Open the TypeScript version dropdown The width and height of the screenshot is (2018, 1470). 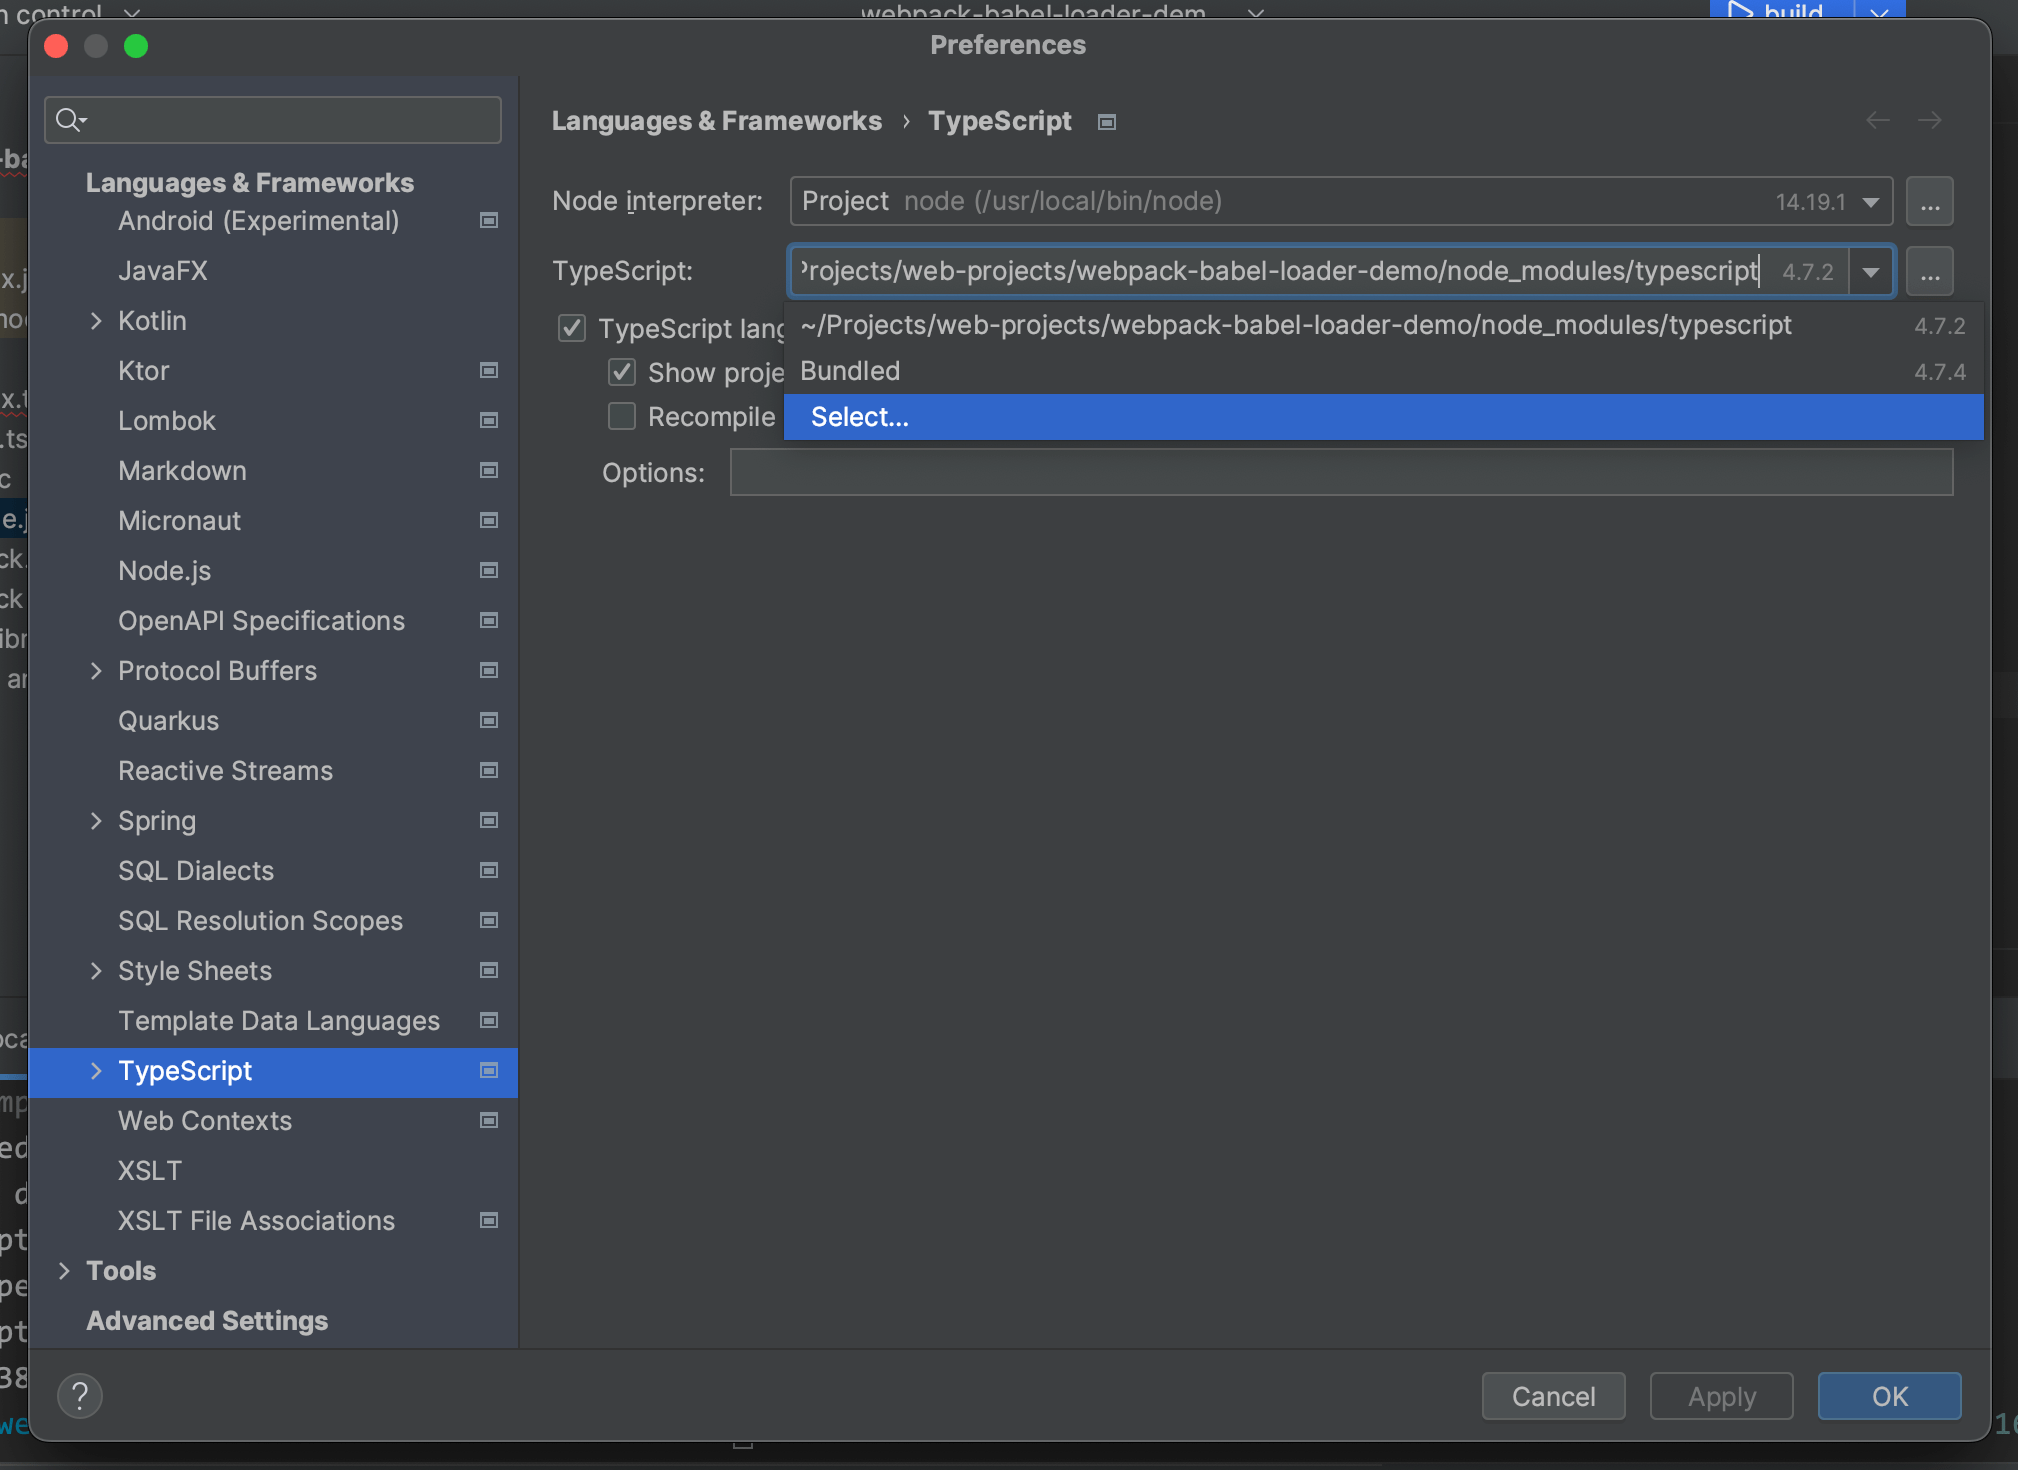tap(1872, 273)
